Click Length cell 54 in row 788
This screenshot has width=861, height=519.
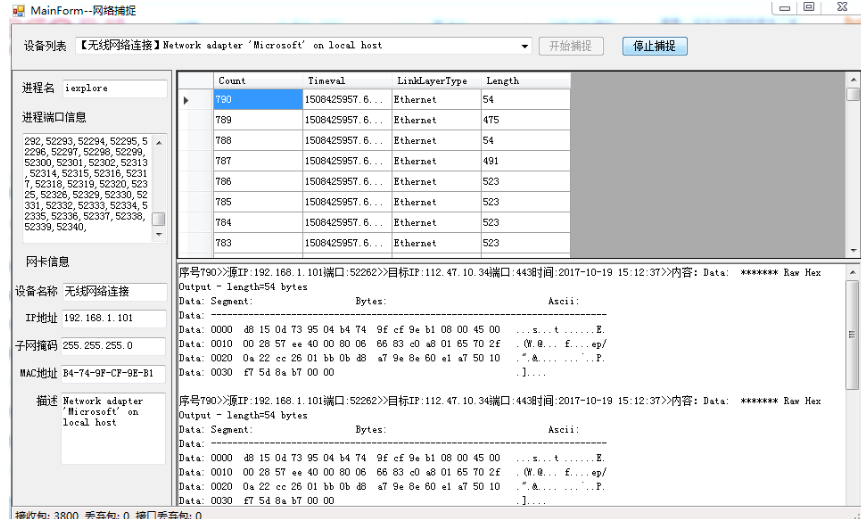click(x=525, y=141)
